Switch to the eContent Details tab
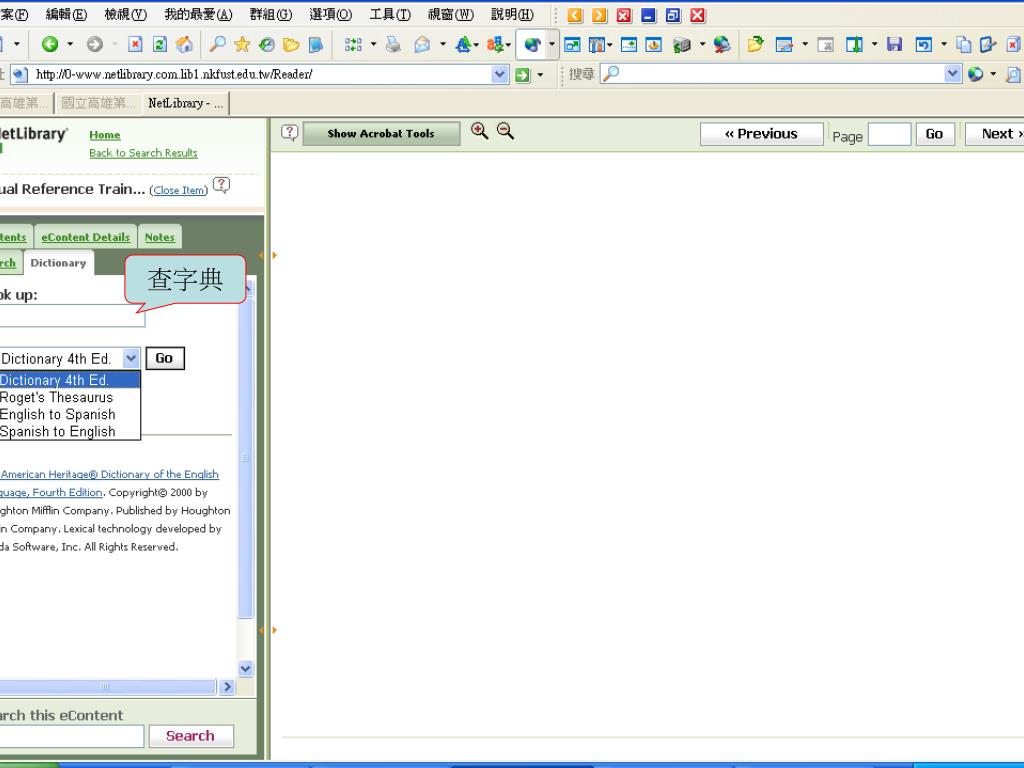This screenshot has width=1024, height=768. 86,237
